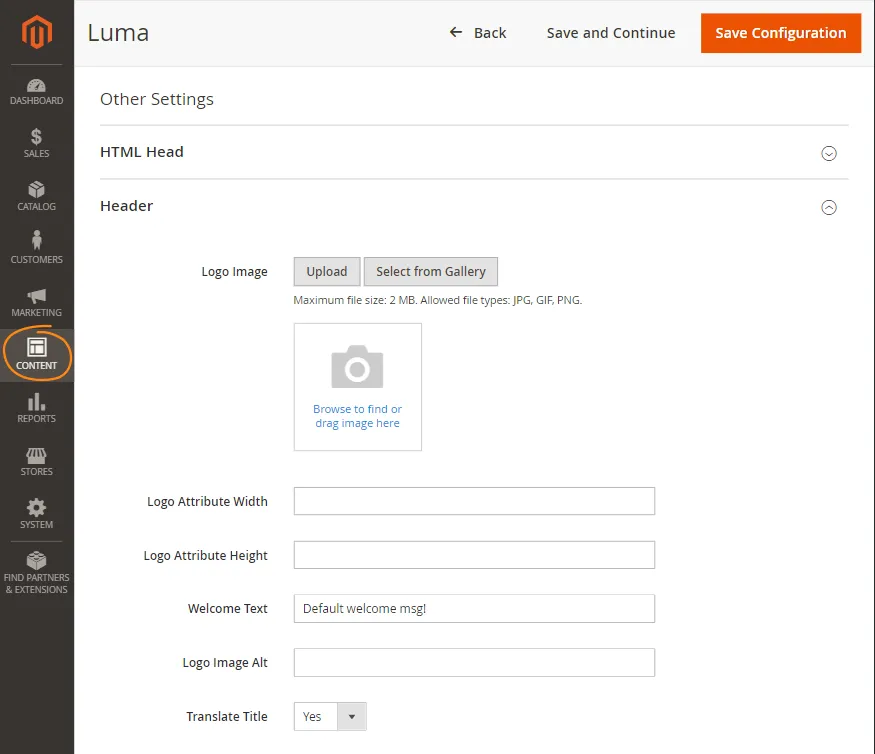Open the Marketing menu
This screenshot has width=875, height=754.
(x=36, y=302)
